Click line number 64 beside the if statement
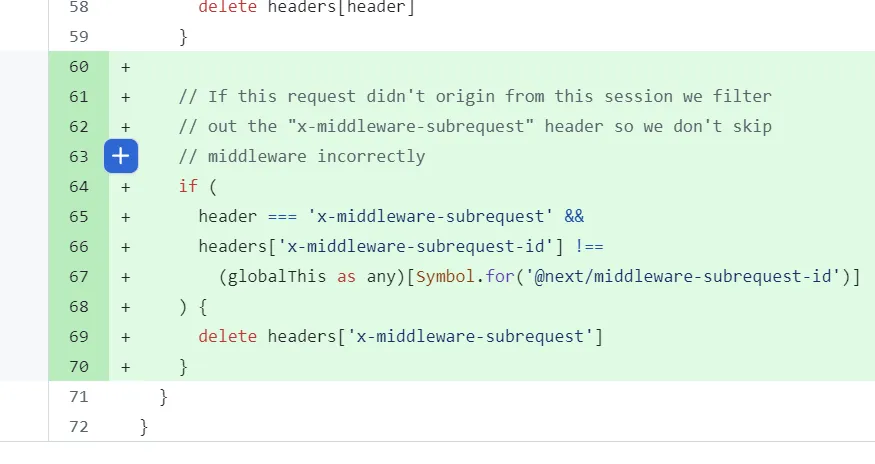This screenshot has height=464, width=875. pyautogui.click(x=79, y=187)
